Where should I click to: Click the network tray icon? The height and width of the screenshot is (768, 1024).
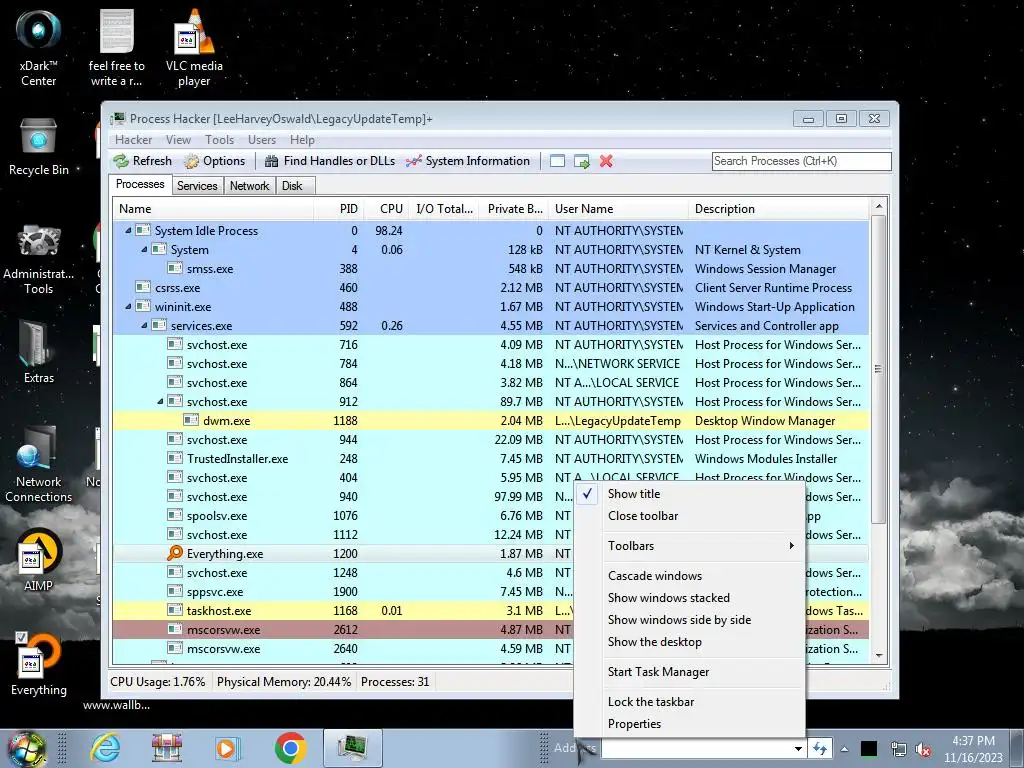tap(899, 750)
